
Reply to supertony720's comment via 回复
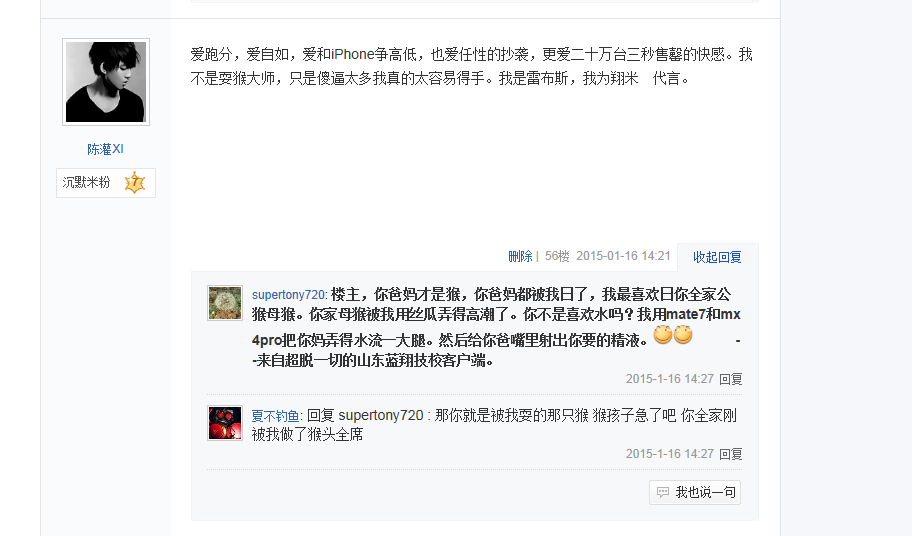pos(731,379)
